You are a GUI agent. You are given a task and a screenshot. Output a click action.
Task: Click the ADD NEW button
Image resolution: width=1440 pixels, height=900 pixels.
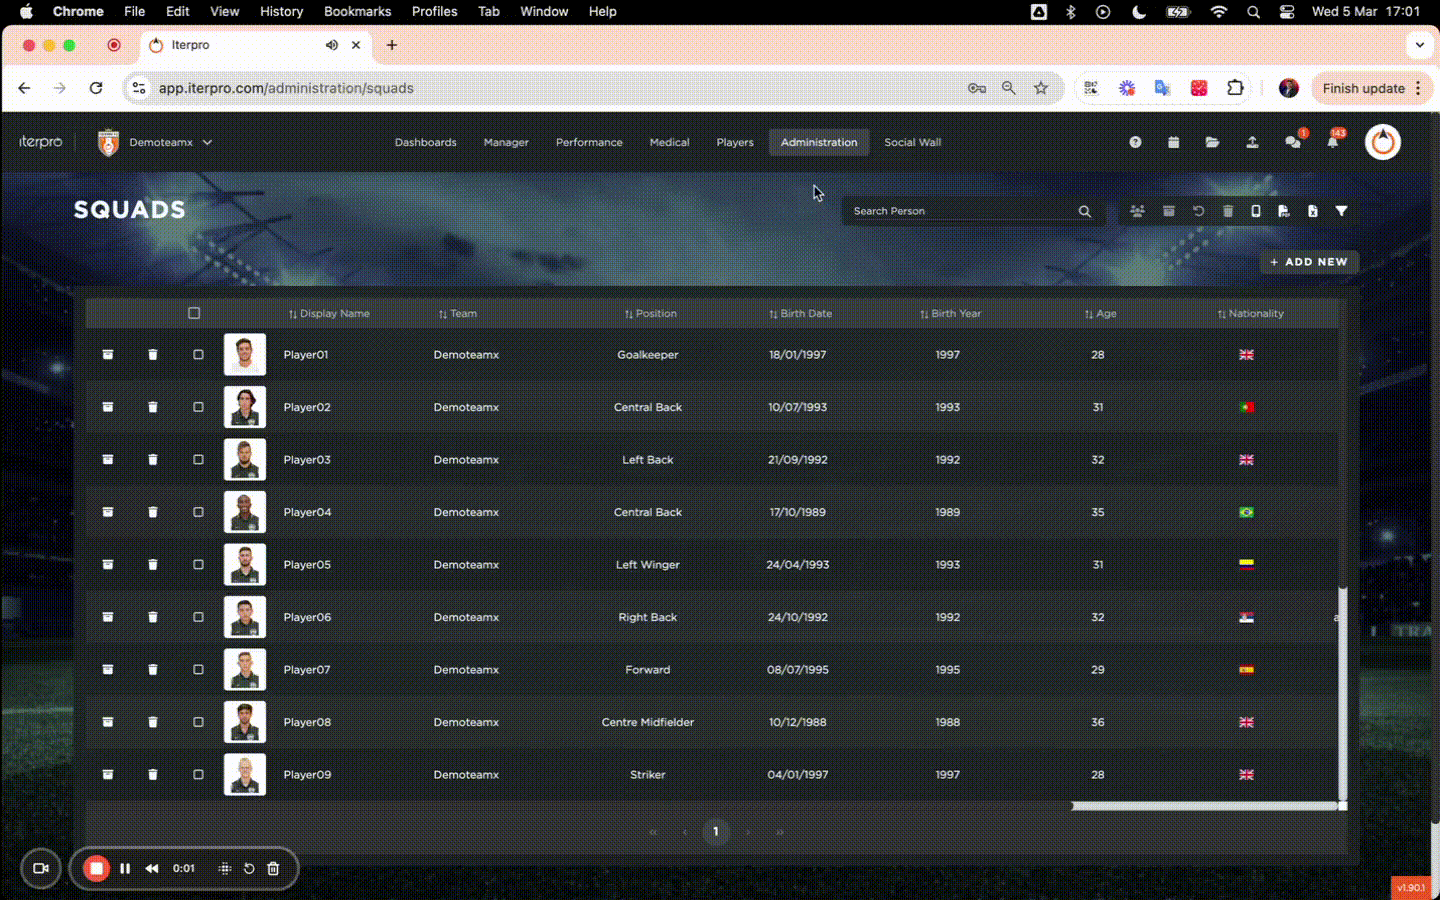(x=1309, y=261)
